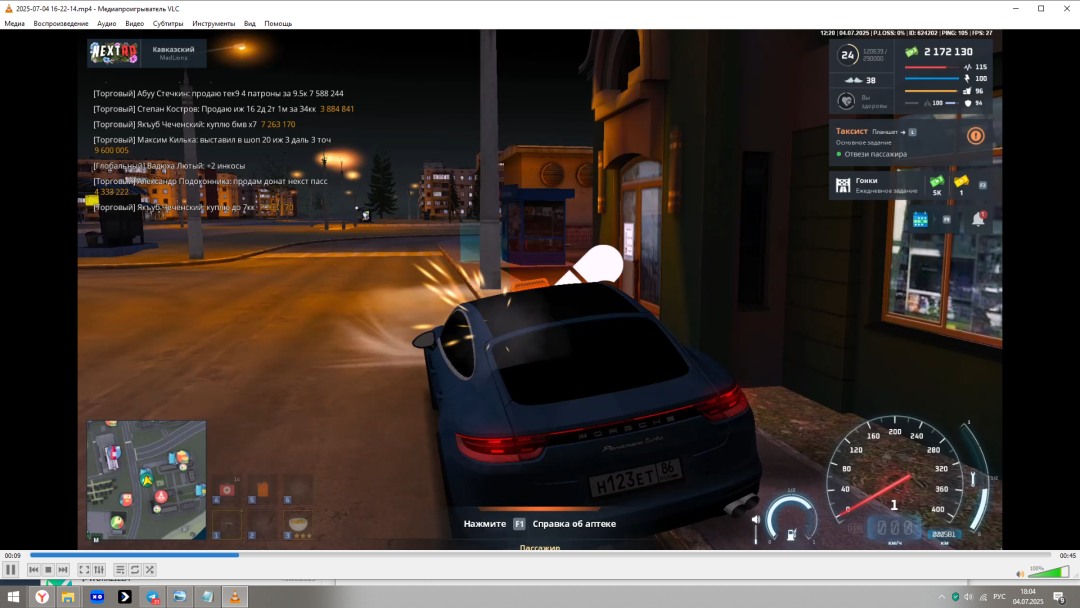The height and width of the screenshot is (608, 1080).
Task: Close the VLC window
Action: [1067, 8]
